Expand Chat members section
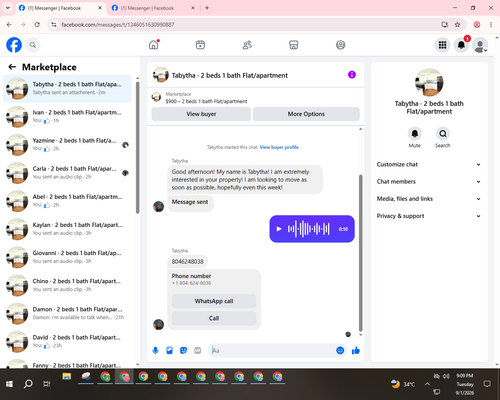The image size is (500, 400). pyautogui.click(x=429, y=182)
